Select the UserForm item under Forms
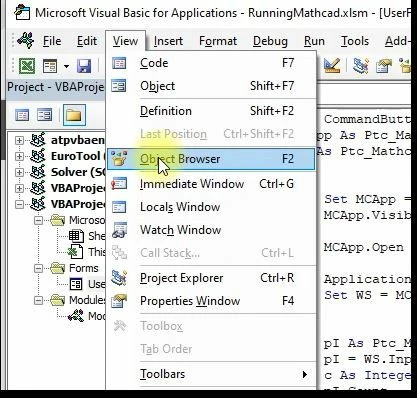Screen dimensions: 417x398 click(x=97, y=284)
